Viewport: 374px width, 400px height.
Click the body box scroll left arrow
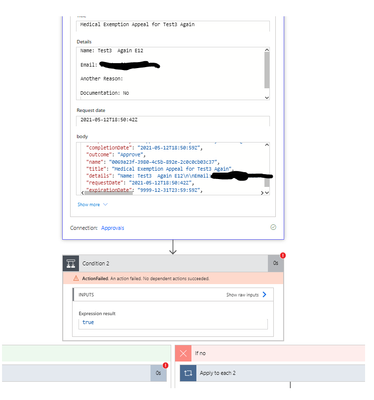click(83, 193)
